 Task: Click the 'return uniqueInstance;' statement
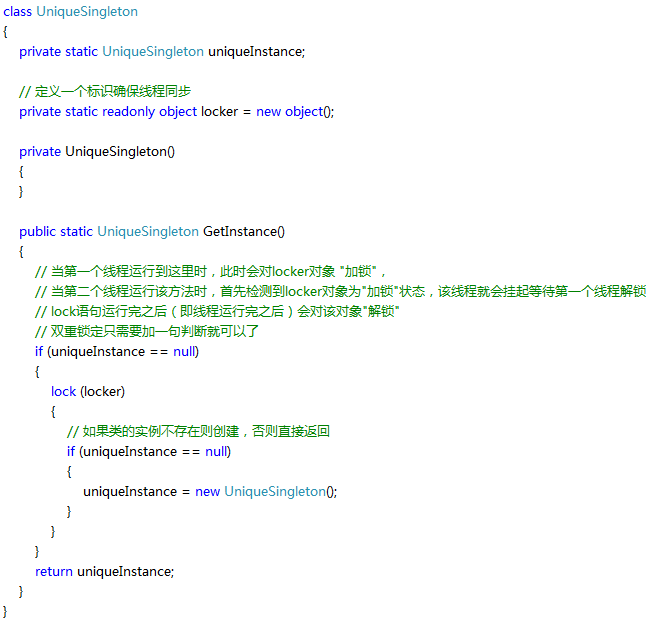[104, 572]
